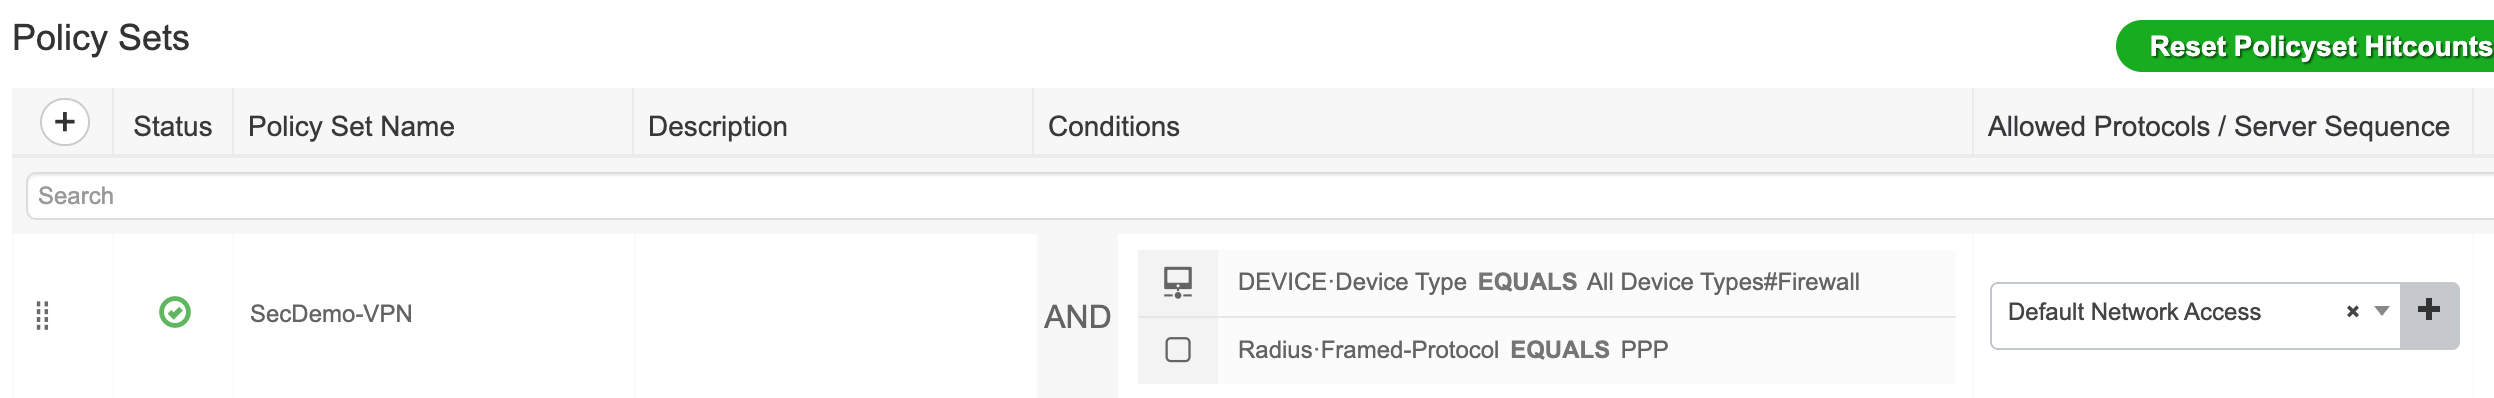Viewport: 2494px width, 398px height.
Task: Click the Conditions column header
Action: pyautogui.click(x=1114, y=126)
